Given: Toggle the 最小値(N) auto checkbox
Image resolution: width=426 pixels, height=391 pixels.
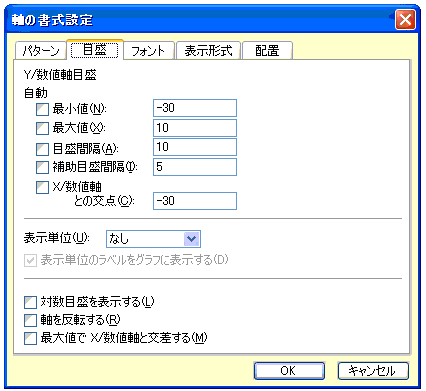Looking at the screenshot, I should tap(42, 109).
